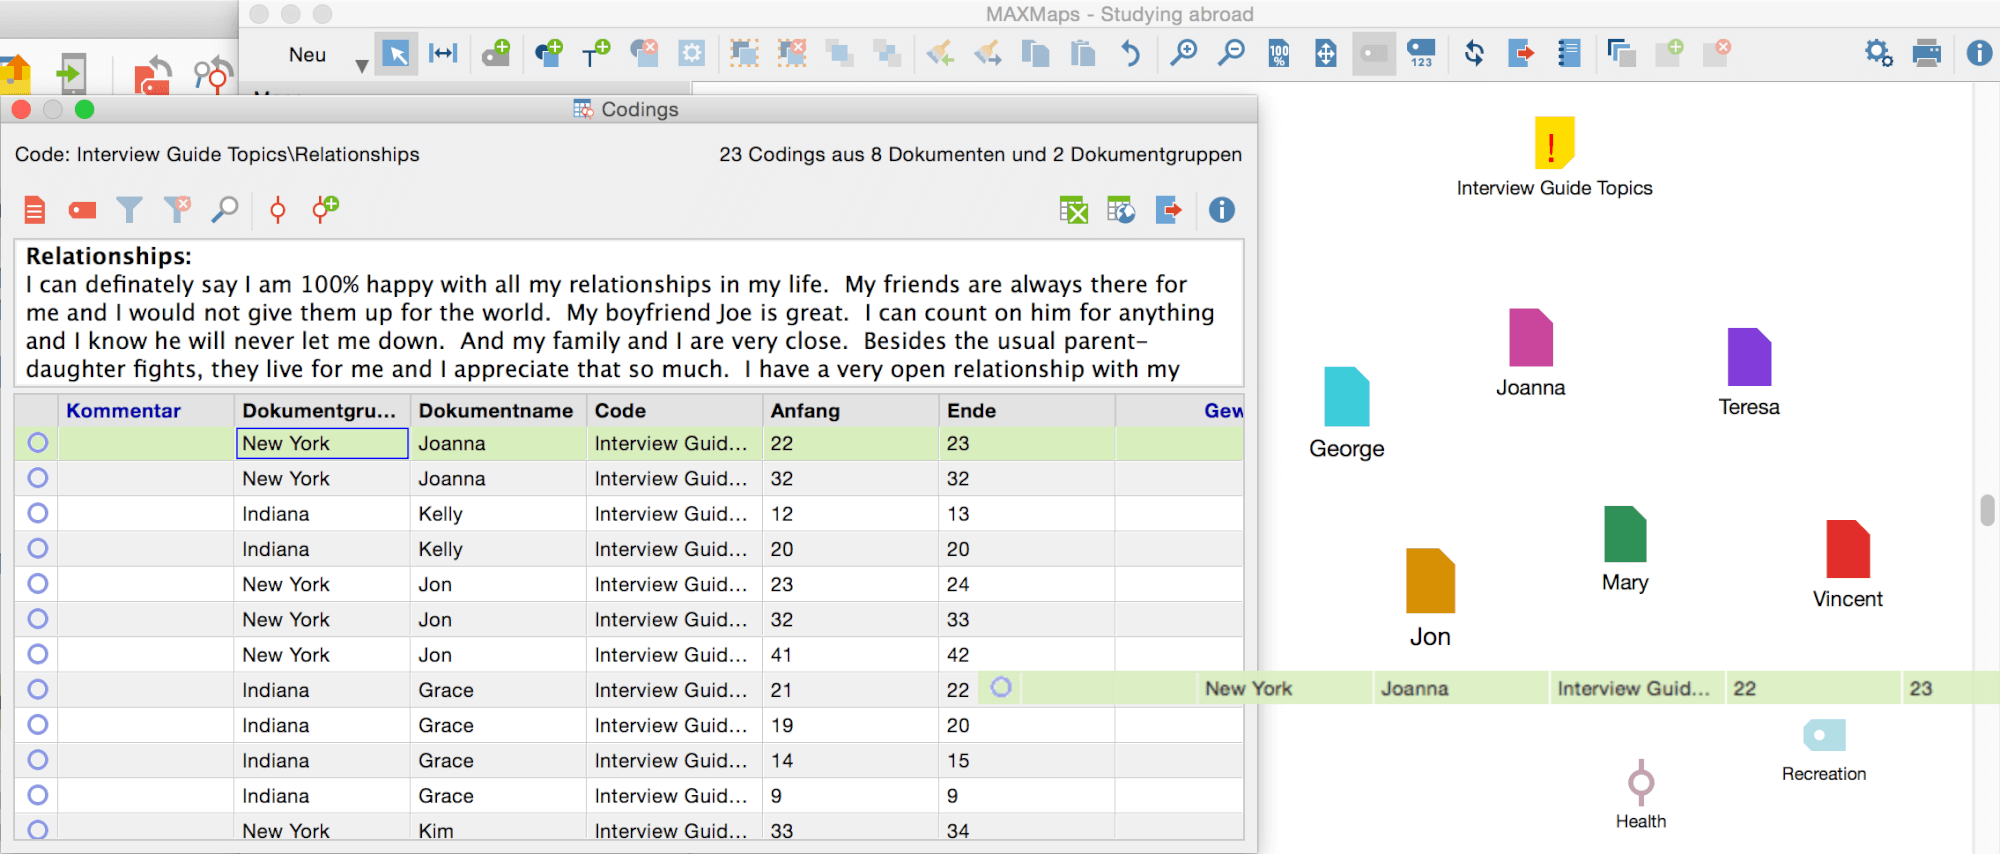Export the map from the toolbar
This screenshot has width=2000, height=854.
click(1521, 53)
